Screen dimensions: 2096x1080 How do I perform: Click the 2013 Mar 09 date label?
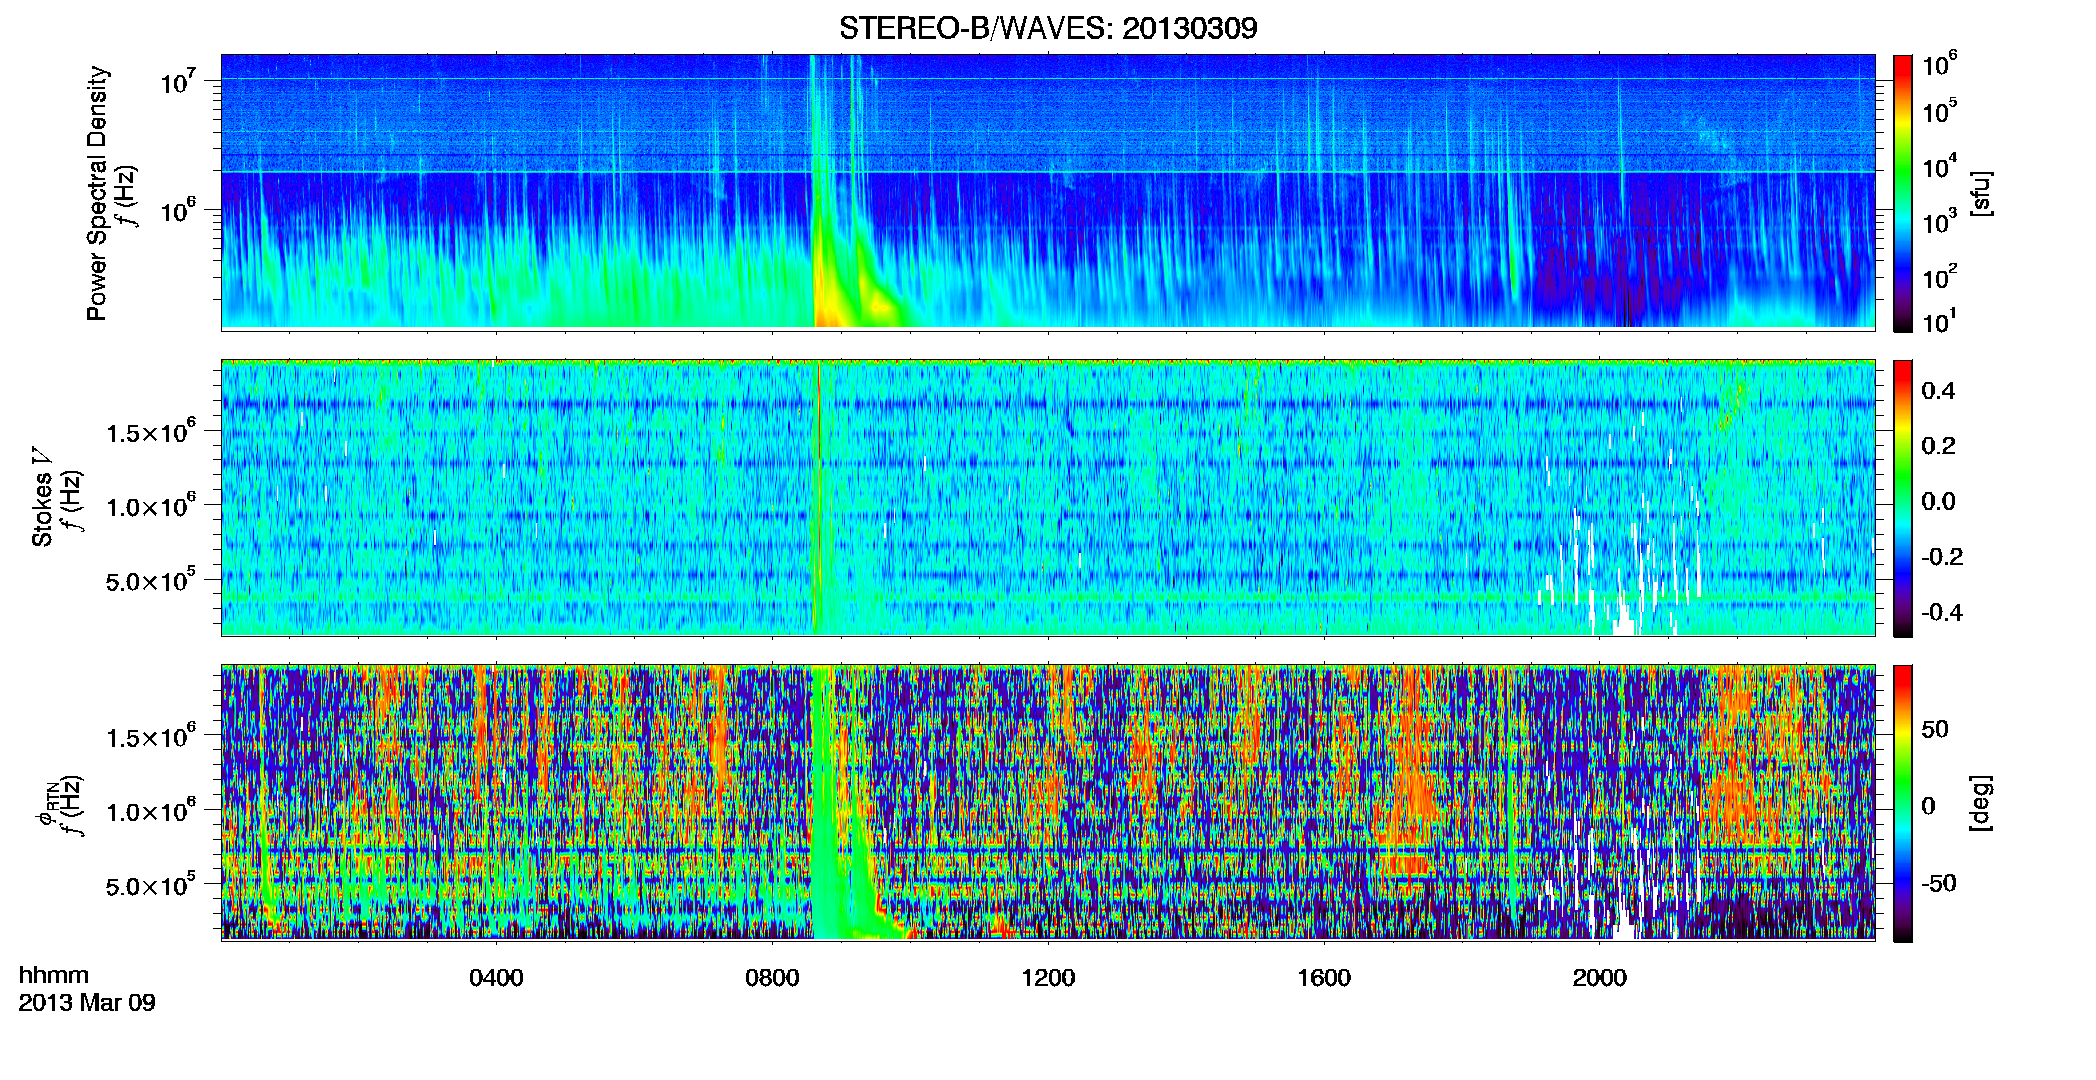coord(87,1003)
